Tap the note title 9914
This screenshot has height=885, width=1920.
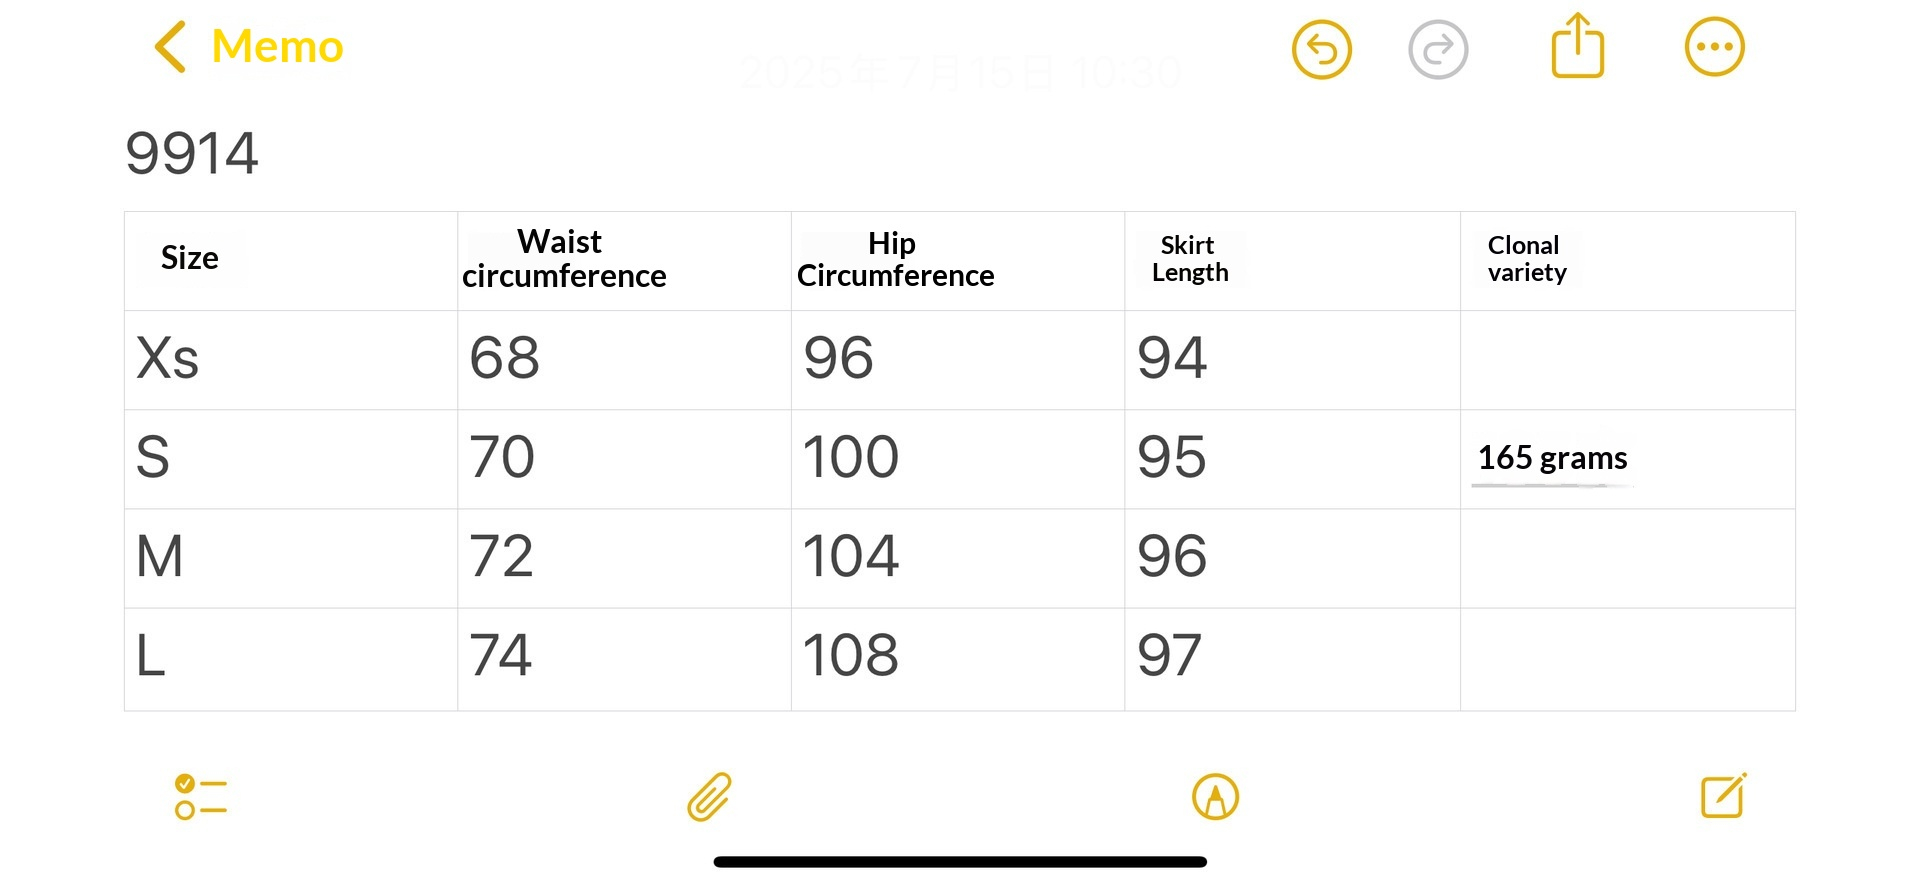pyautogui.click(x=192, y=154)
